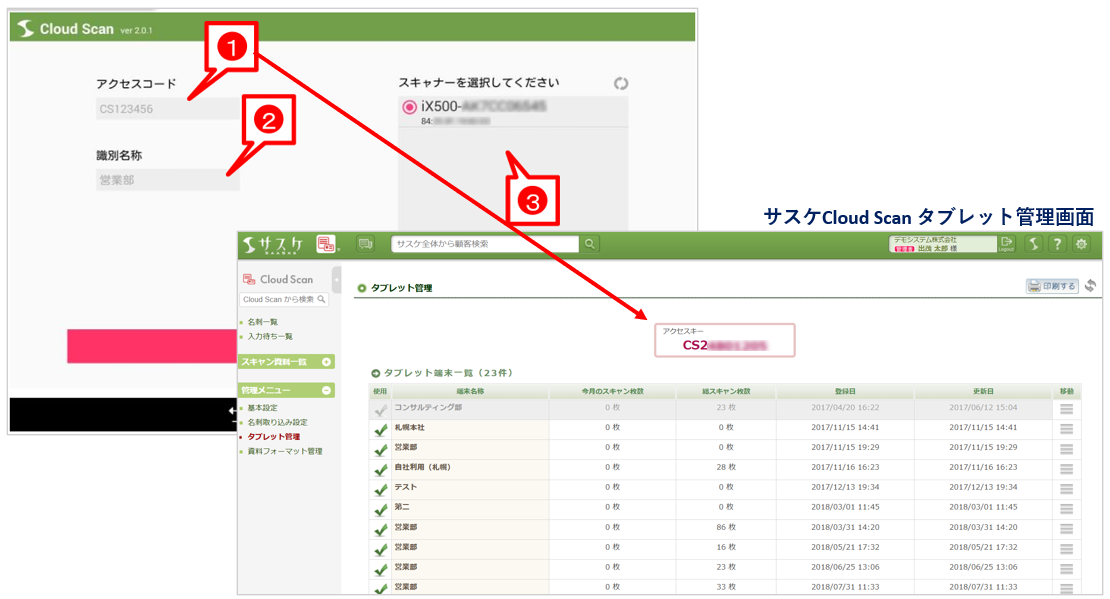Click the Logout icon
This screenshot has width=1110, height=599.
pyautogui.click(x=1007, y=244)
